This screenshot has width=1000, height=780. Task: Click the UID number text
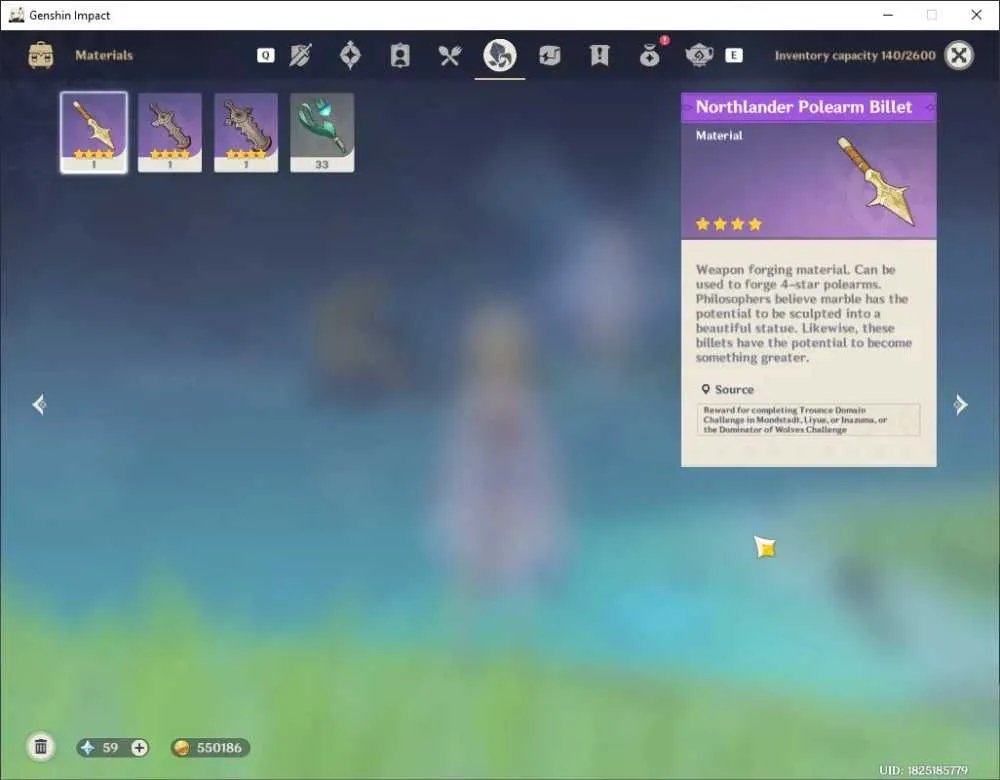click(x=923, y=770)
